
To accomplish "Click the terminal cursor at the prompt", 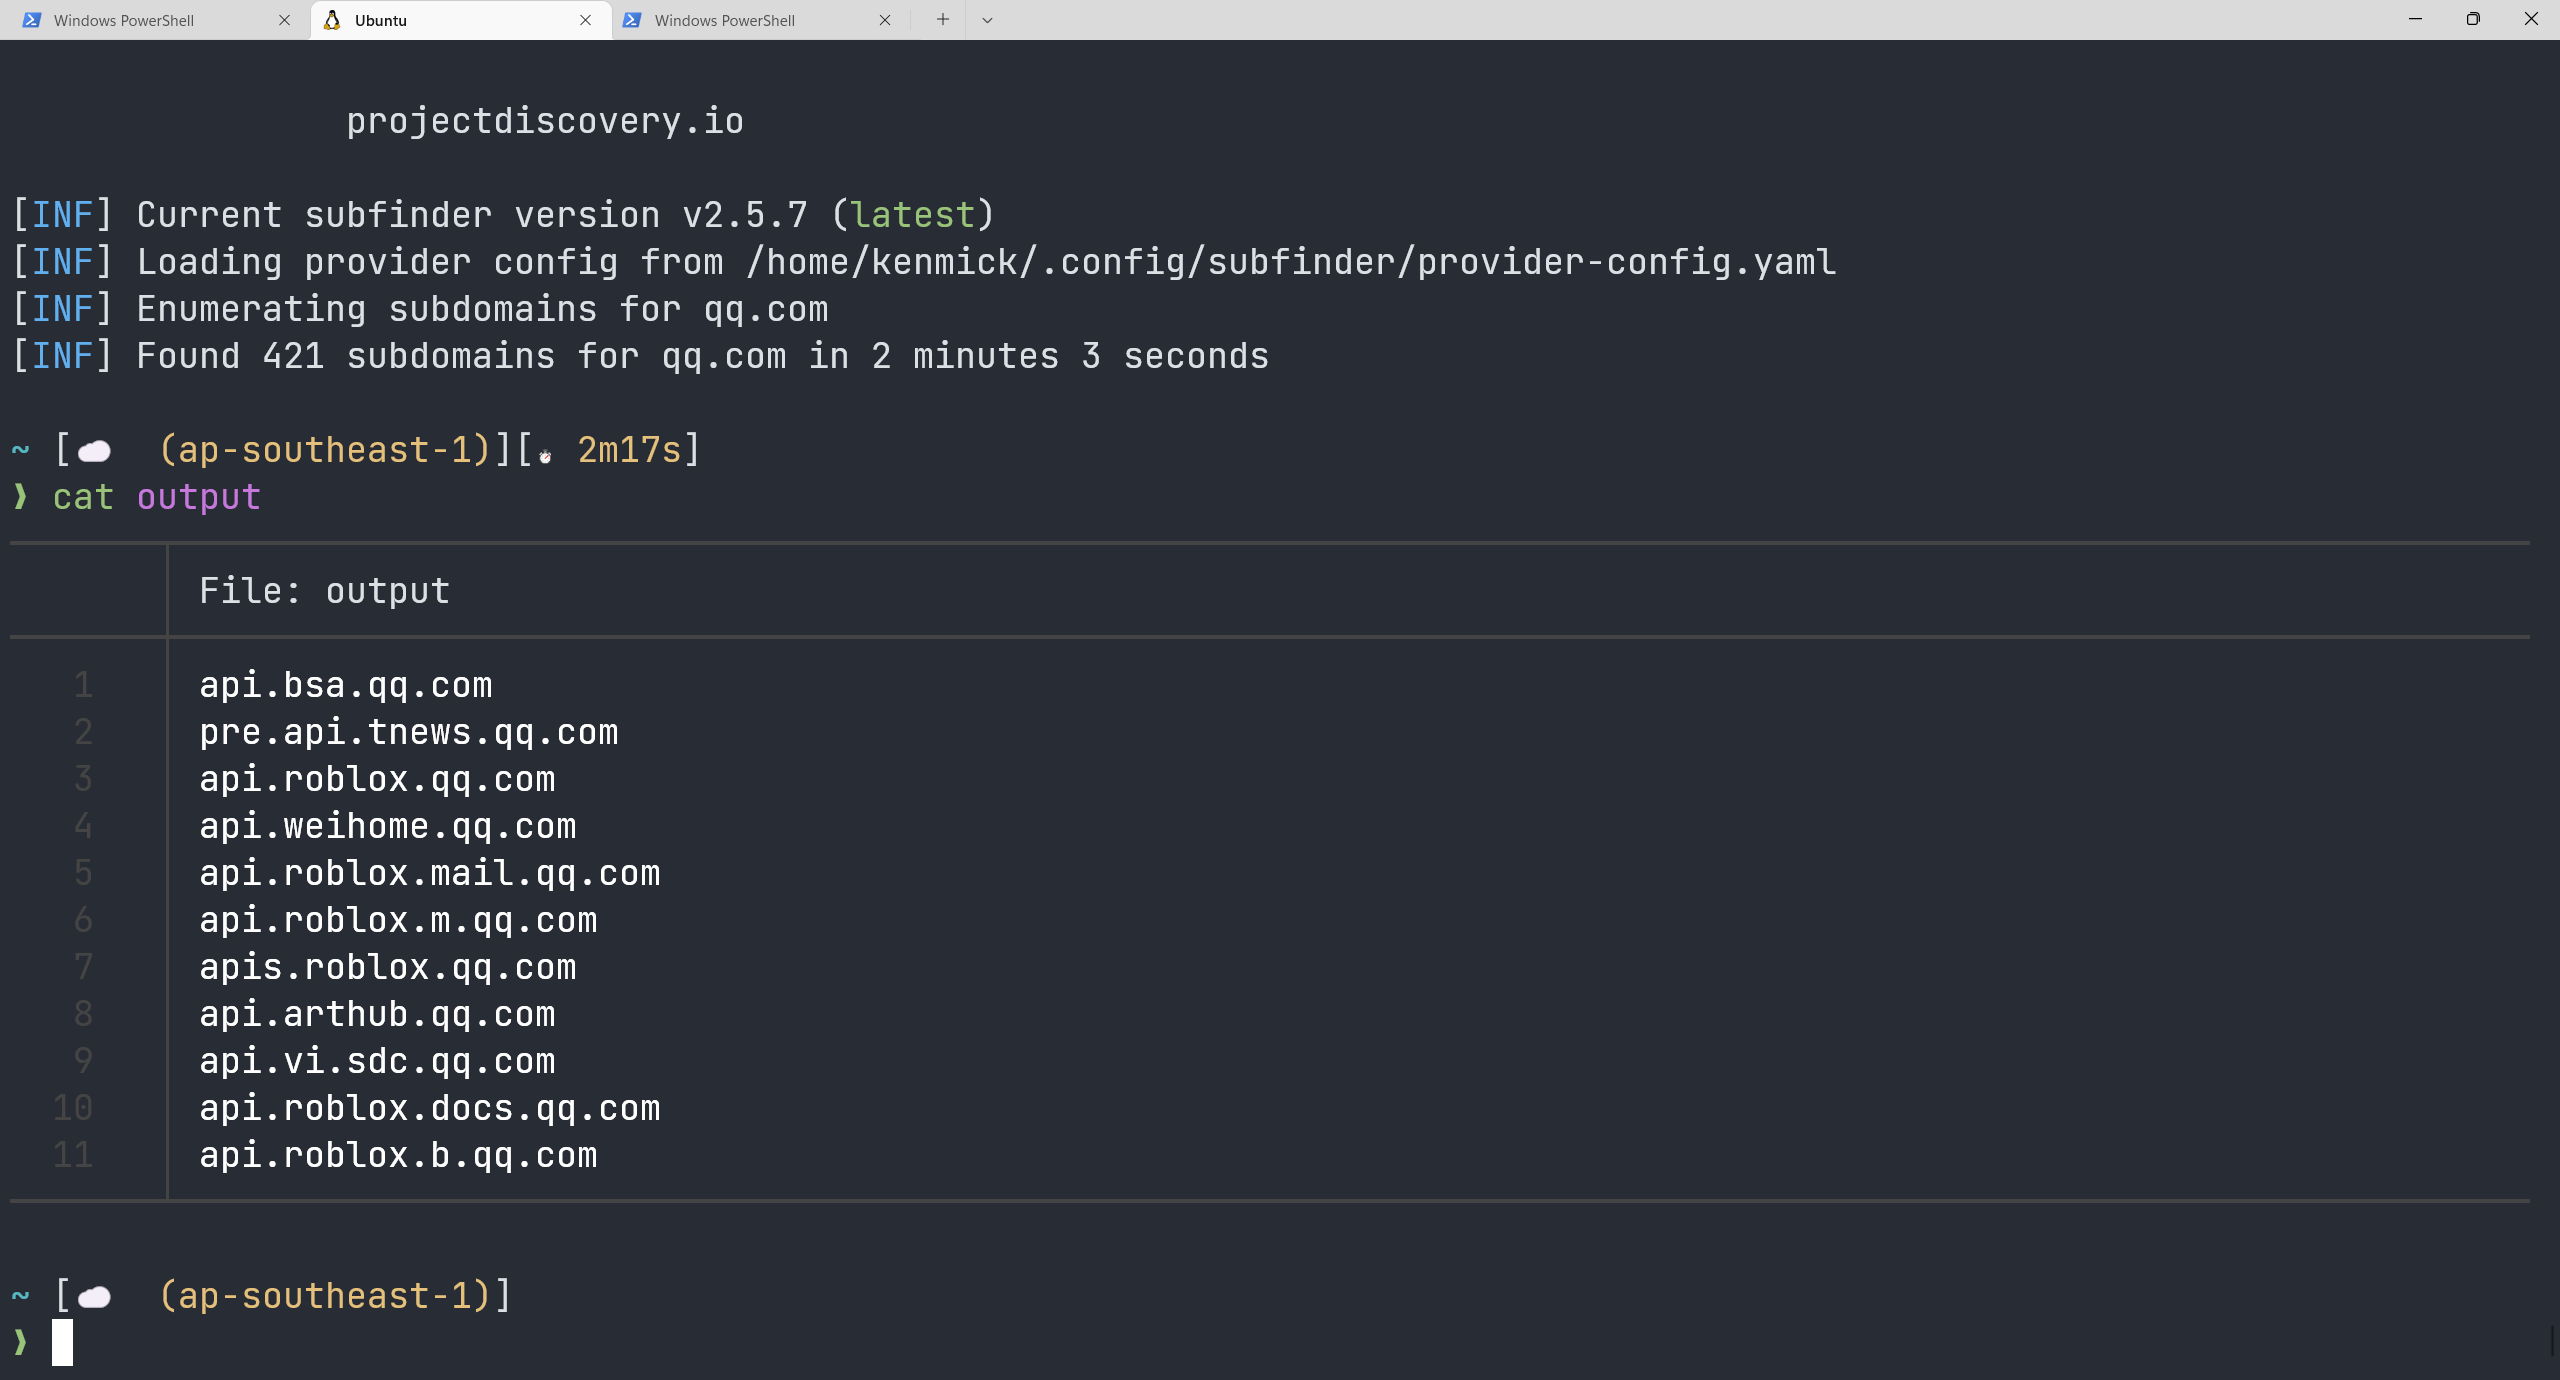I will [62, 1341].
